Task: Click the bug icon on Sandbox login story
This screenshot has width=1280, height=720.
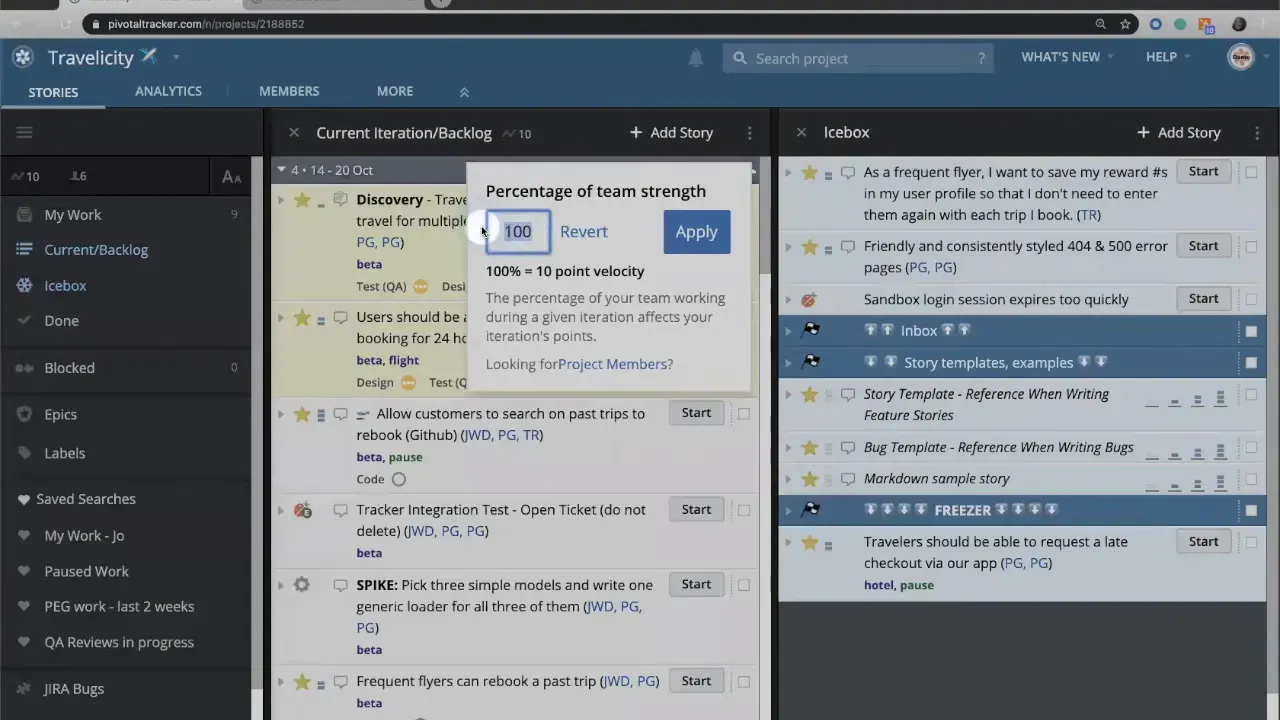Action: pyautogui.click(x=809, y=299)
